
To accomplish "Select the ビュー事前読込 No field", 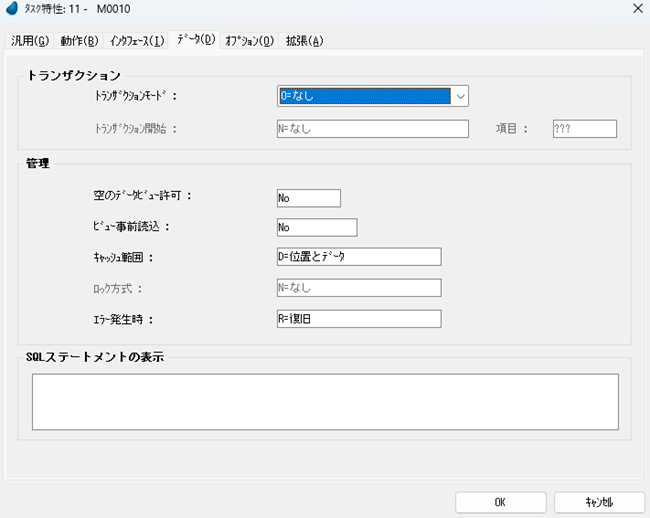I will [316, 227].
